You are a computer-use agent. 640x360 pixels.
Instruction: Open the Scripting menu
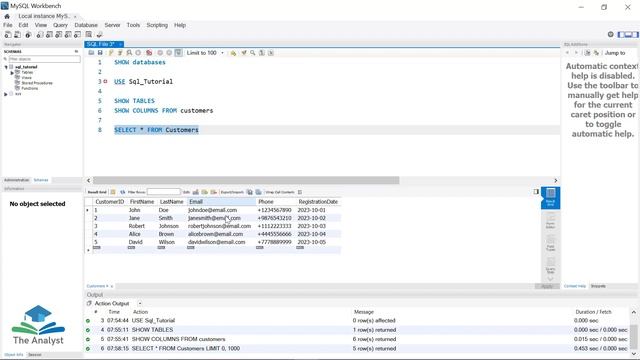point(157,25)
